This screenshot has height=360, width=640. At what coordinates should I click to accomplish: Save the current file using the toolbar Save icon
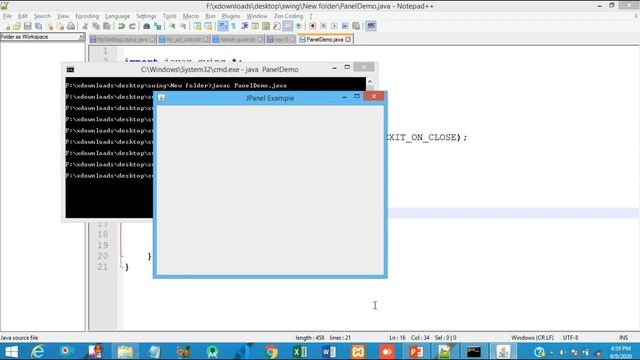(x=27, y=26)
